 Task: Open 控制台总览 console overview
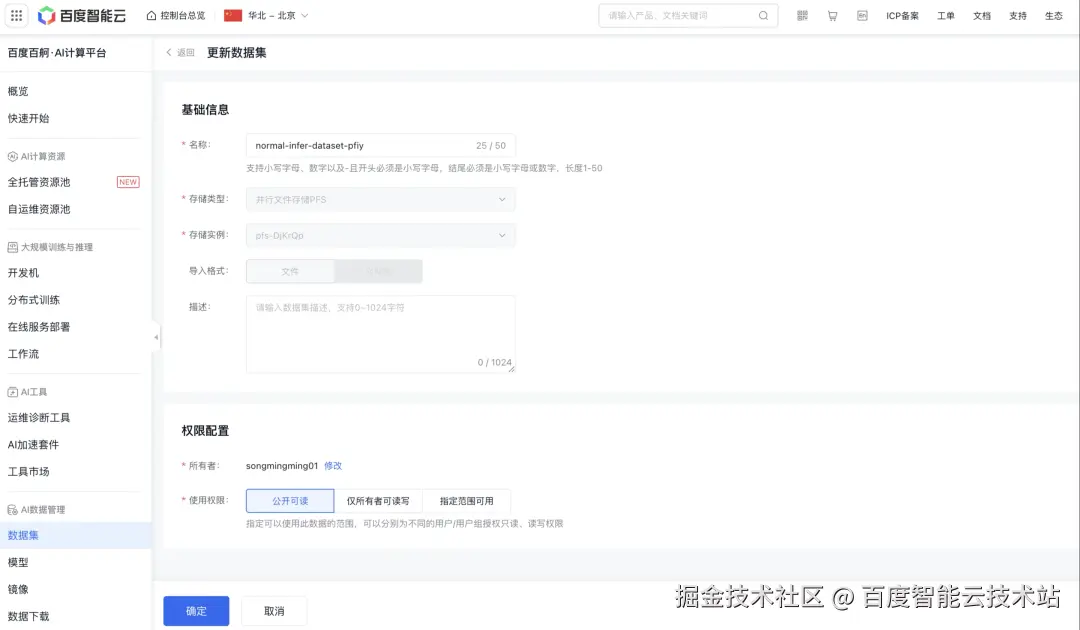[x=176, y=15]
